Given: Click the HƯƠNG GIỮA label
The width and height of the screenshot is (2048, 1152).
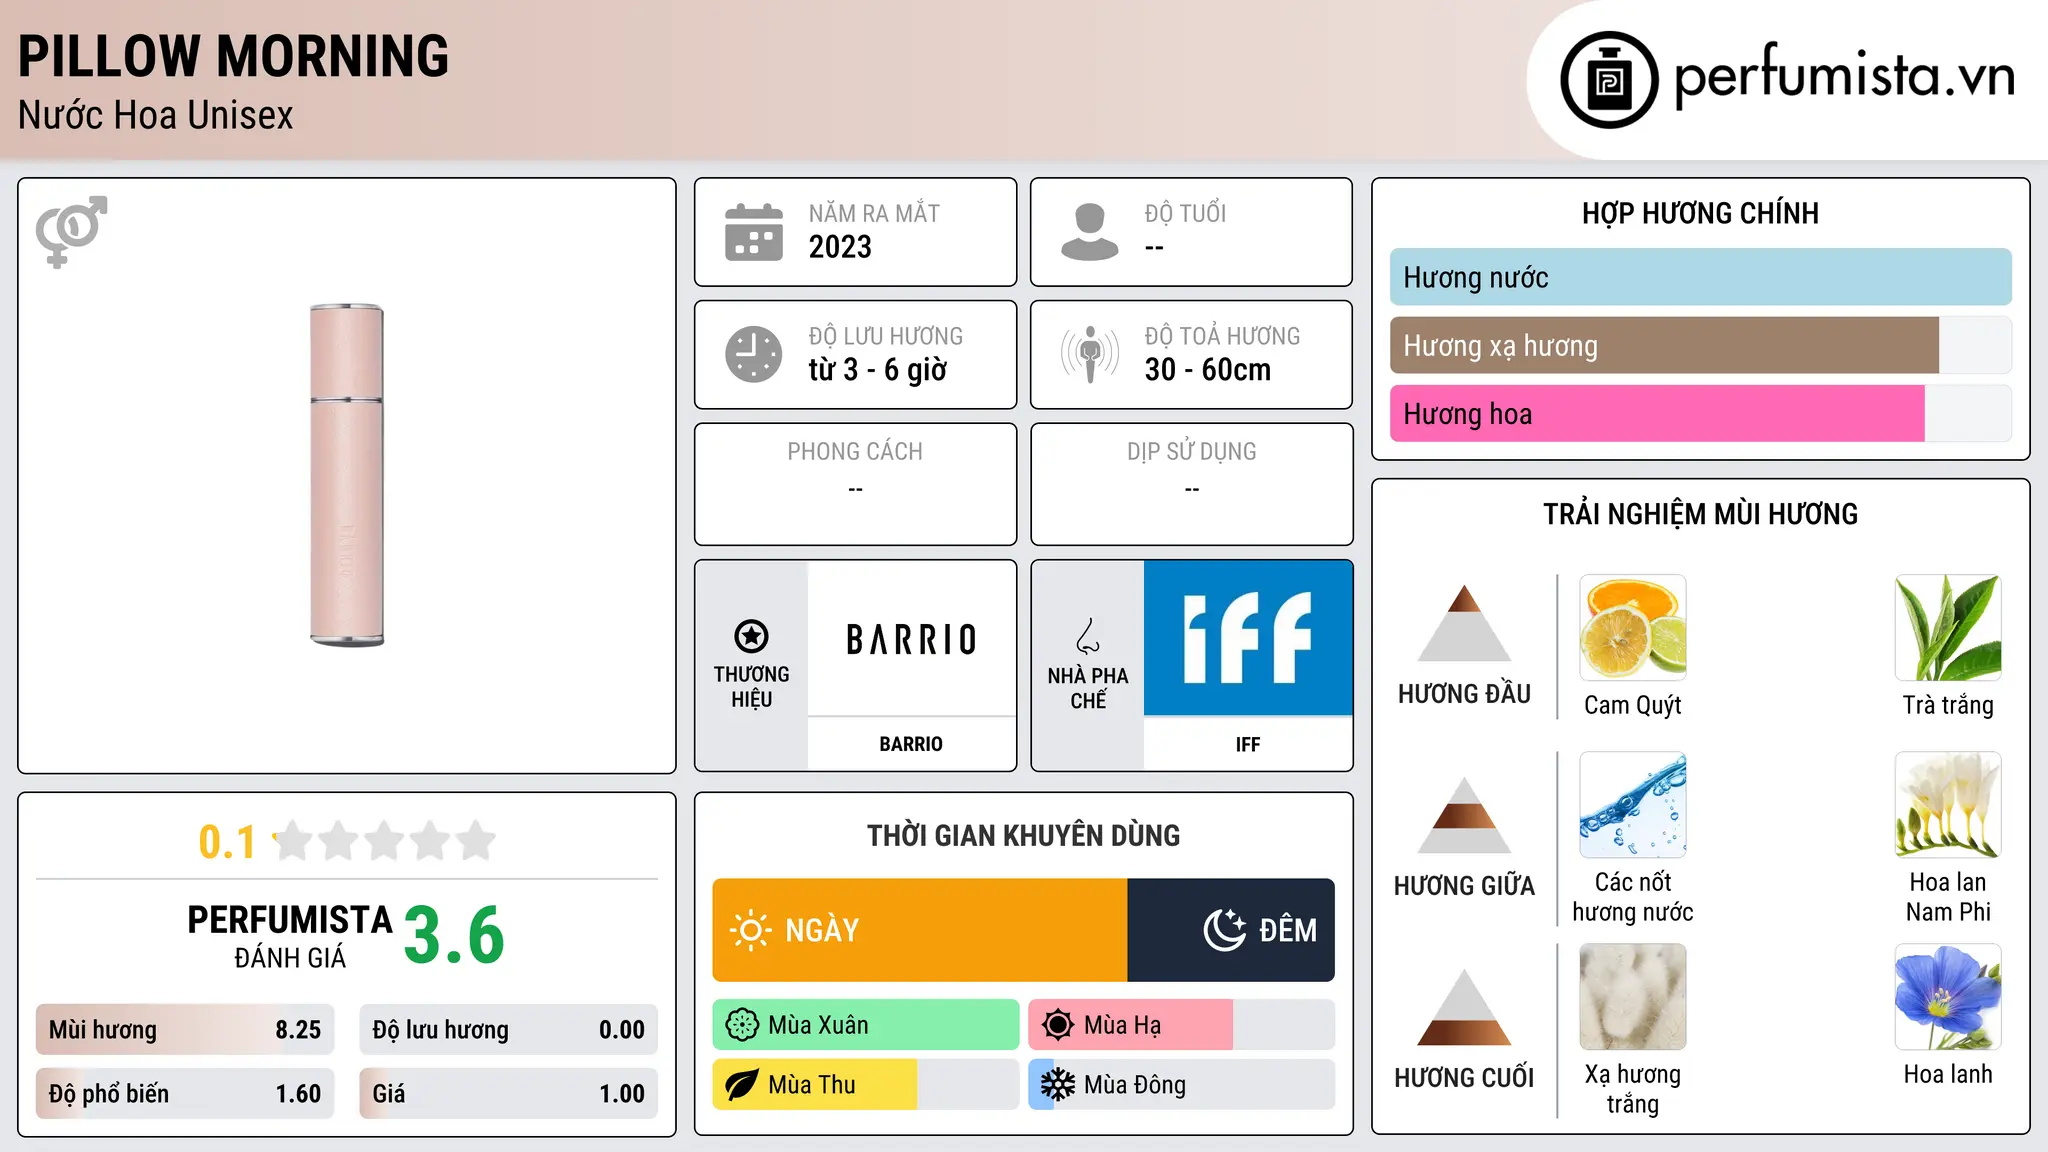Looking at the screenshot, I should coord(1464,886).
